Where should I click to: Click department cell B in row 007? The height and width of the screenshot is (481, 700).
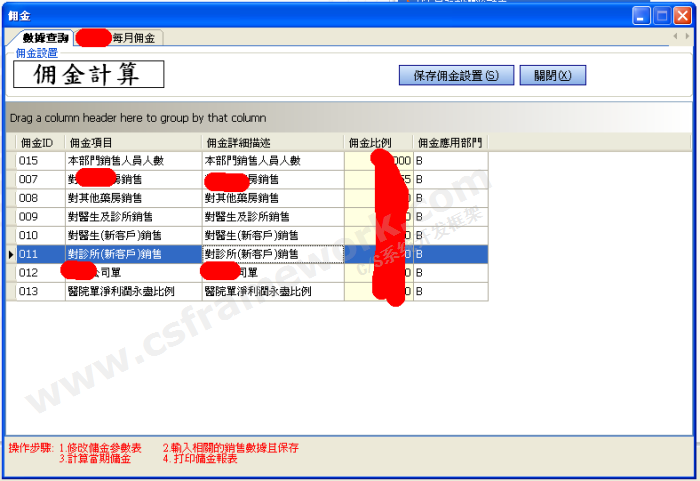pyautogui.click(x=450, y=179)
